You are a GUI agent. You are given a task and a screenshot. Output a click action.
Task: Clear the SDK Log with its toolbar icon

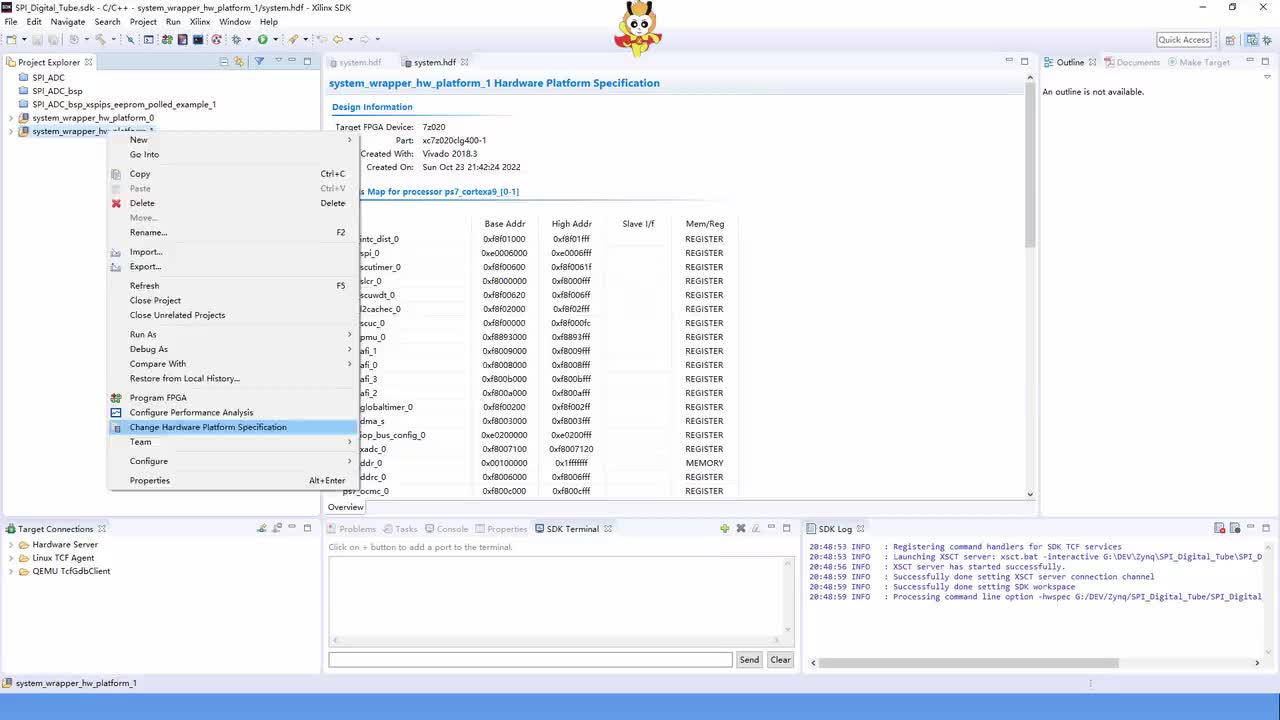coord(1220,528)
